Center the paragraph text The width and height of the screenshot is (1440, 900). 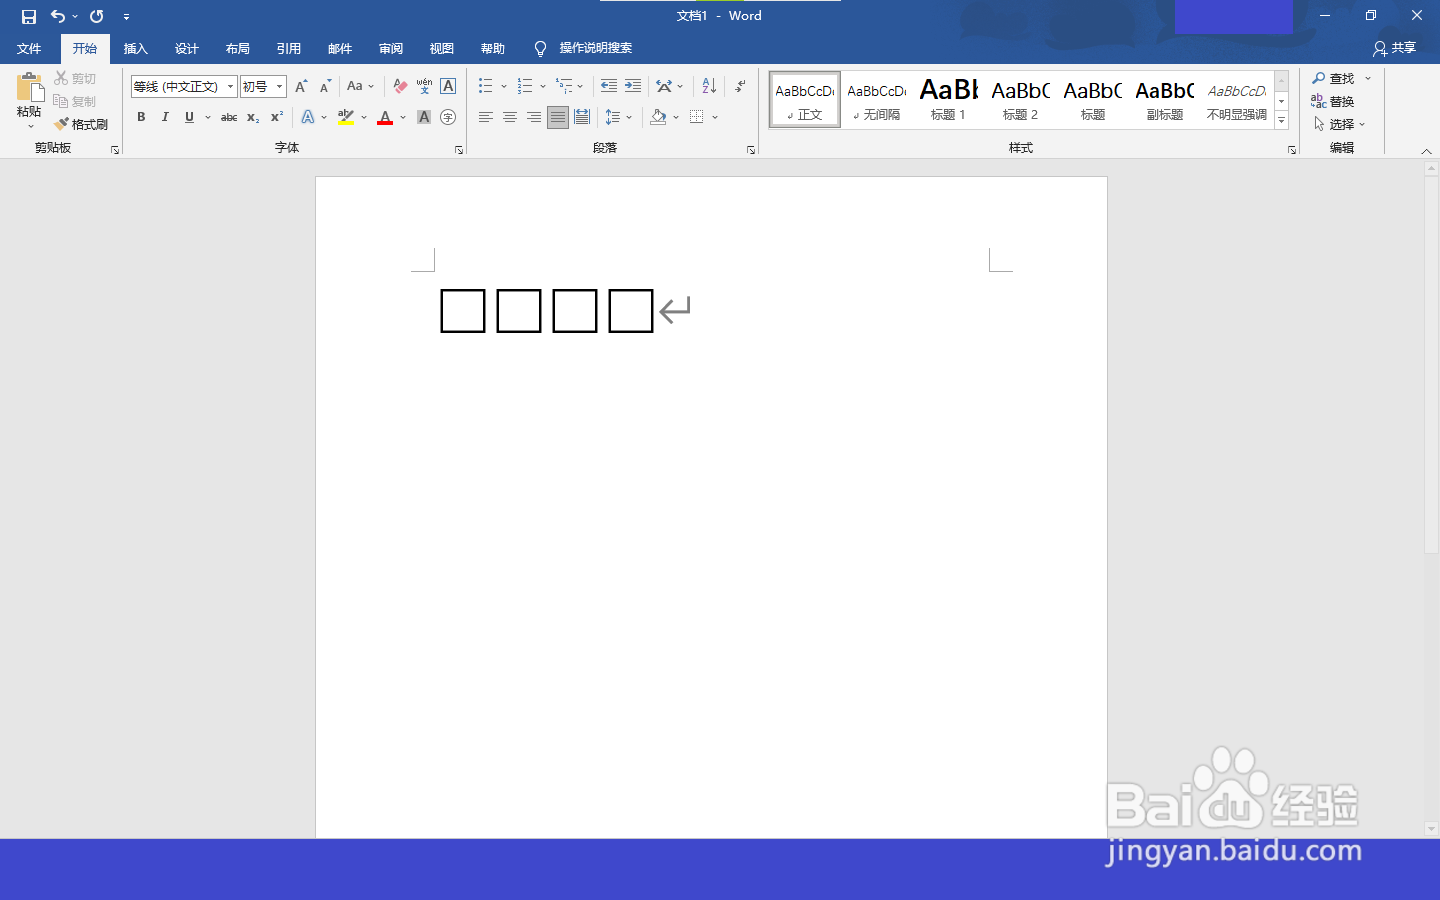click(510, 117)
